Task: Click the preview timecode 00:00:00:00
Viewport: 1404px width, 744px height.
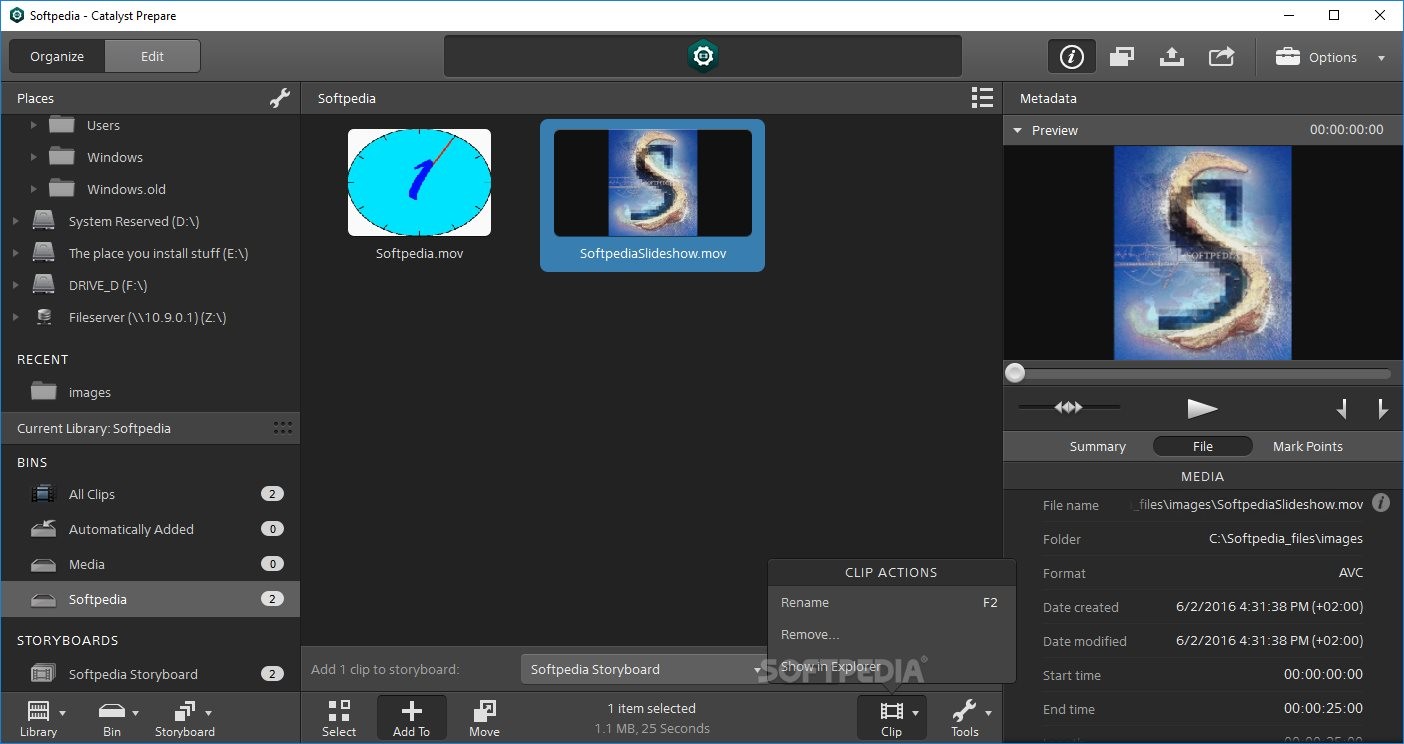Action: coord(1346,130)
